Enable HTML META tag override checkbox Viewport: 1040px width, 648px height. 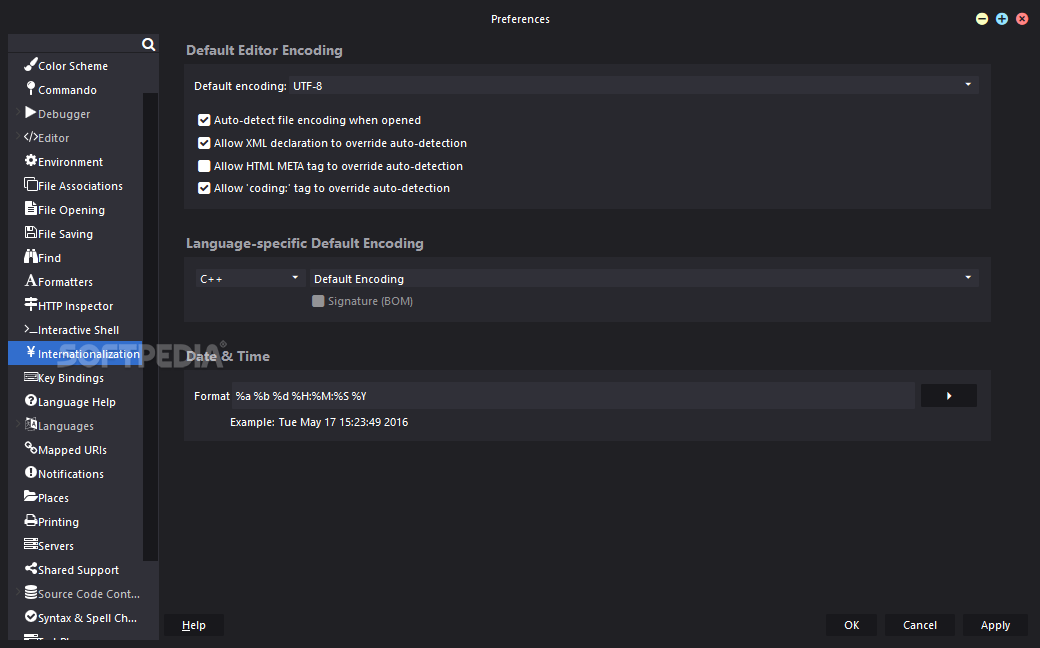click(205, 166)
